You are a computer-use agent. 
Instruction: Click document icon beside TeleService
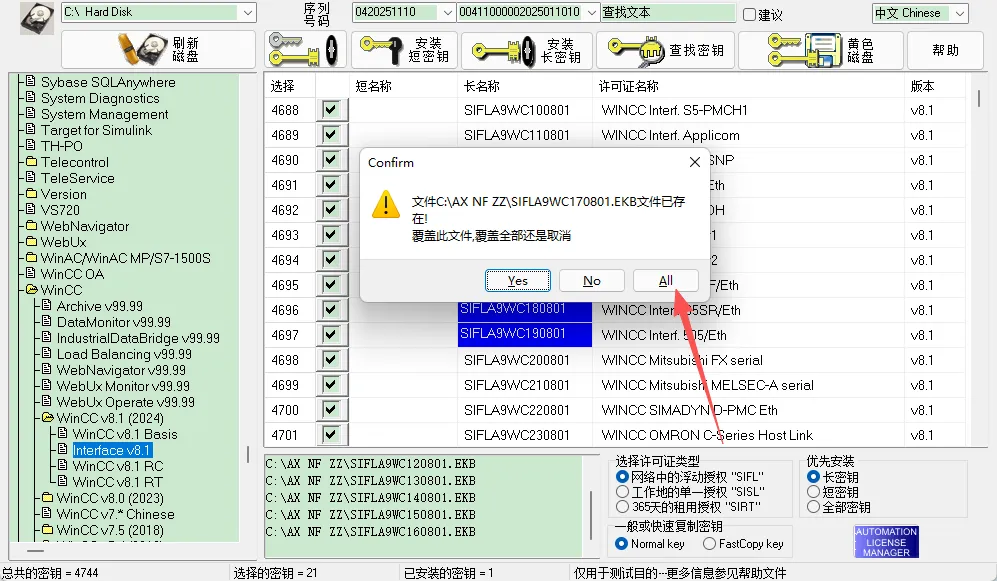(x=31, y=177)
